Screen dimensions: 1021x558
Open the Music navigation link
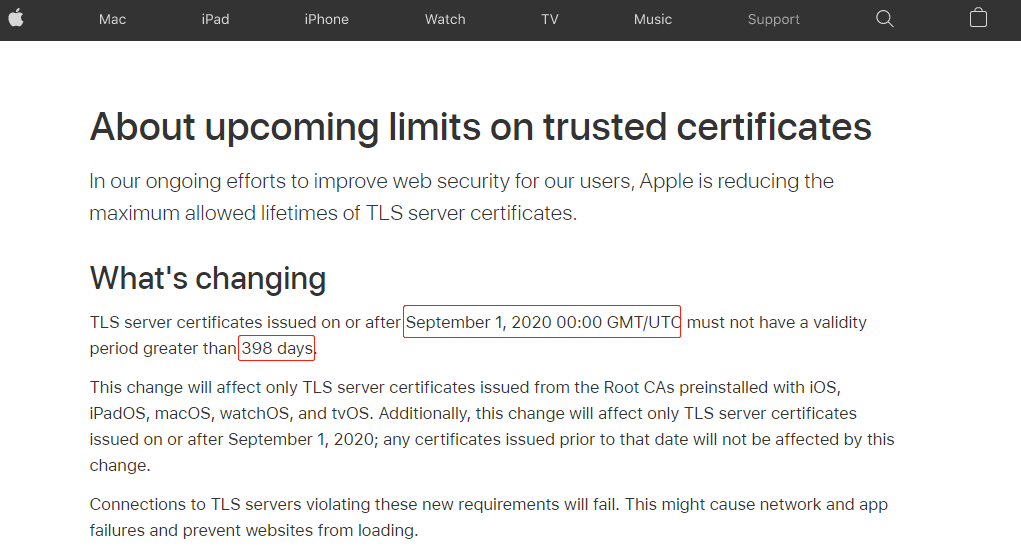[x=653, y=19]
